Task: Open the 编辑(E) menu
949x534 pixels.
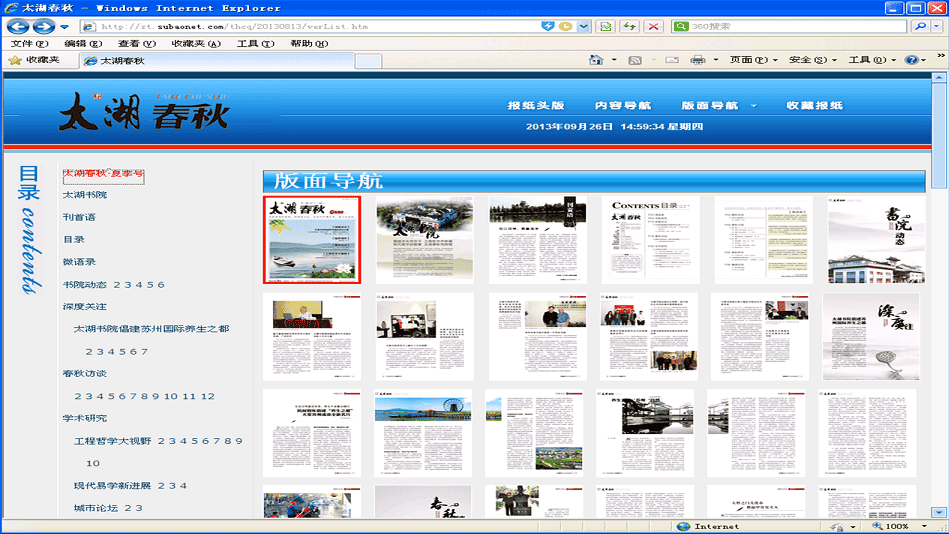Action: (x=83, y=44)
